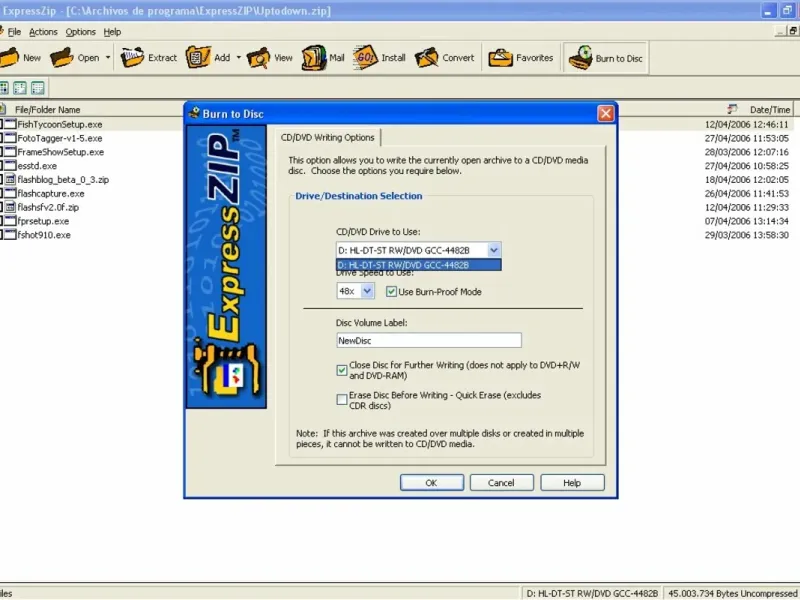800x600 pixels.
Task: Minimize the ExpressZip main window
Action: click(x=768, y=11)
